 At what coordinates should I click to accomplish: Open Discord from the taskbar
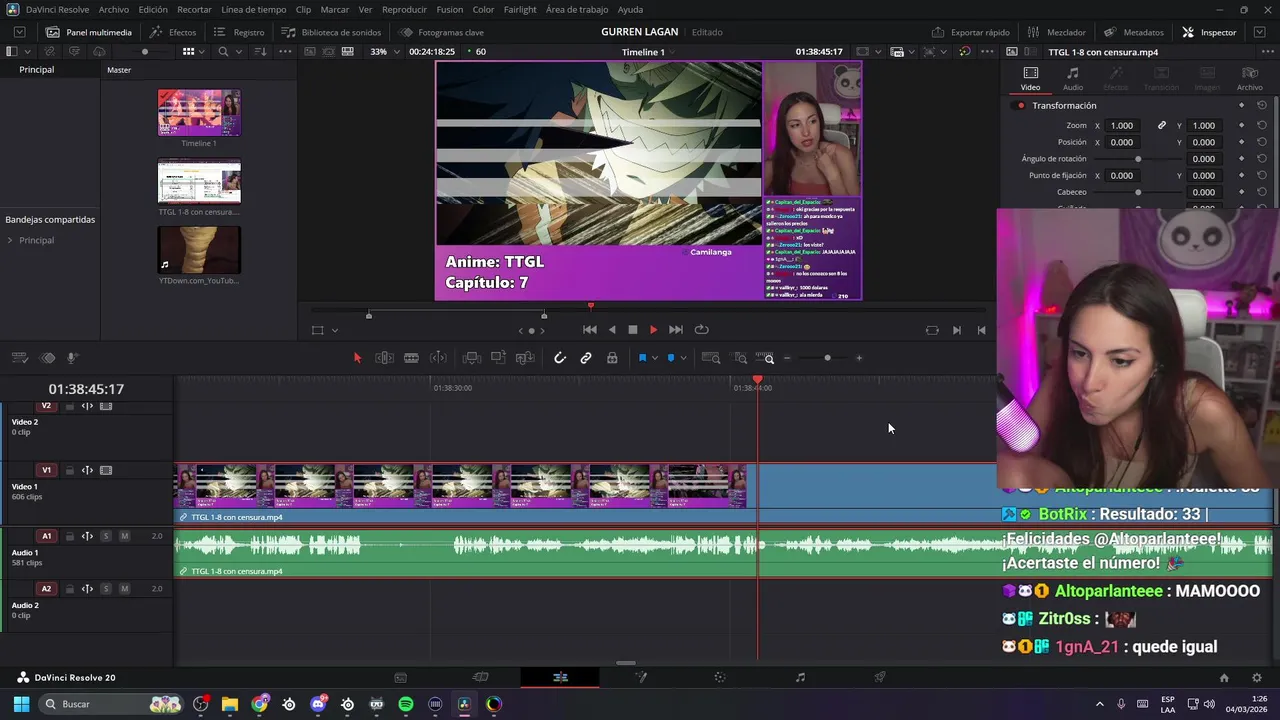coord(319,704)
